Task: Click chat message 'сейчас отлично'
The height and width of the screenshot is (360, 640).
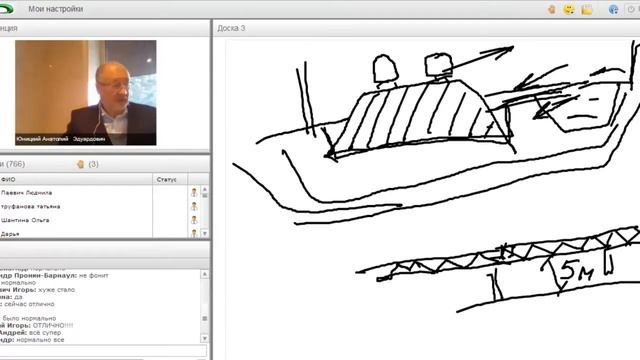Action: coord(28,304)
